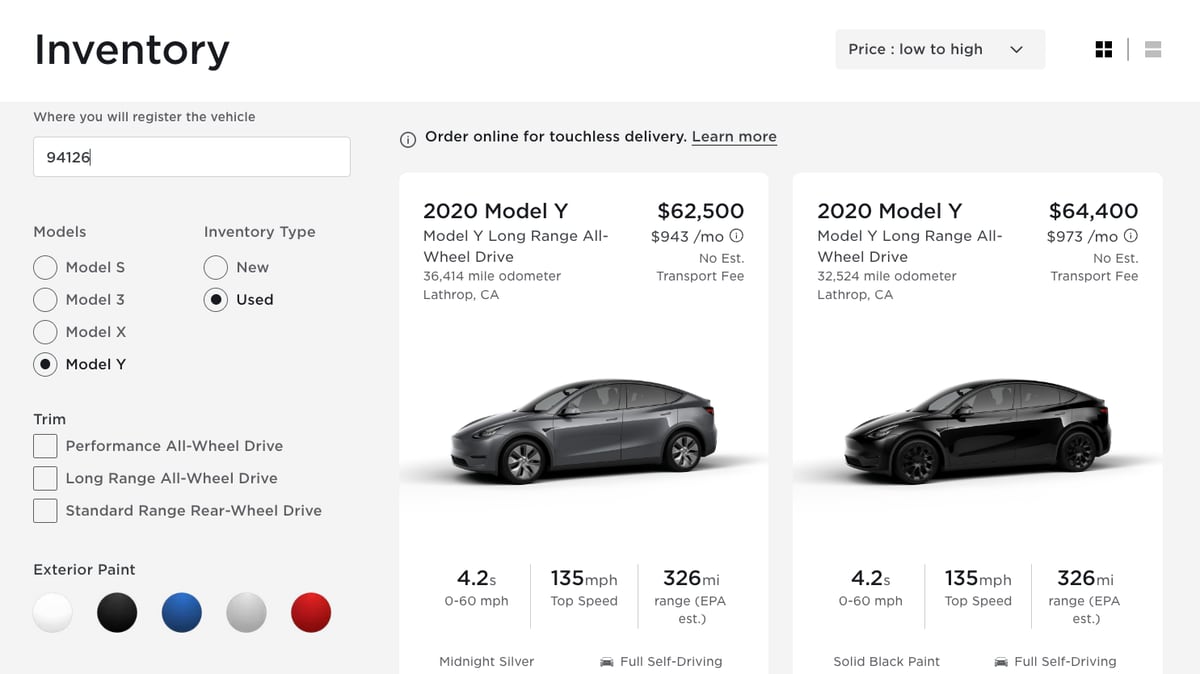The width and height of the screenshot is (1200, 674).
Task: Select the blue exterior paint swatch
Action: tap(181, 612)
